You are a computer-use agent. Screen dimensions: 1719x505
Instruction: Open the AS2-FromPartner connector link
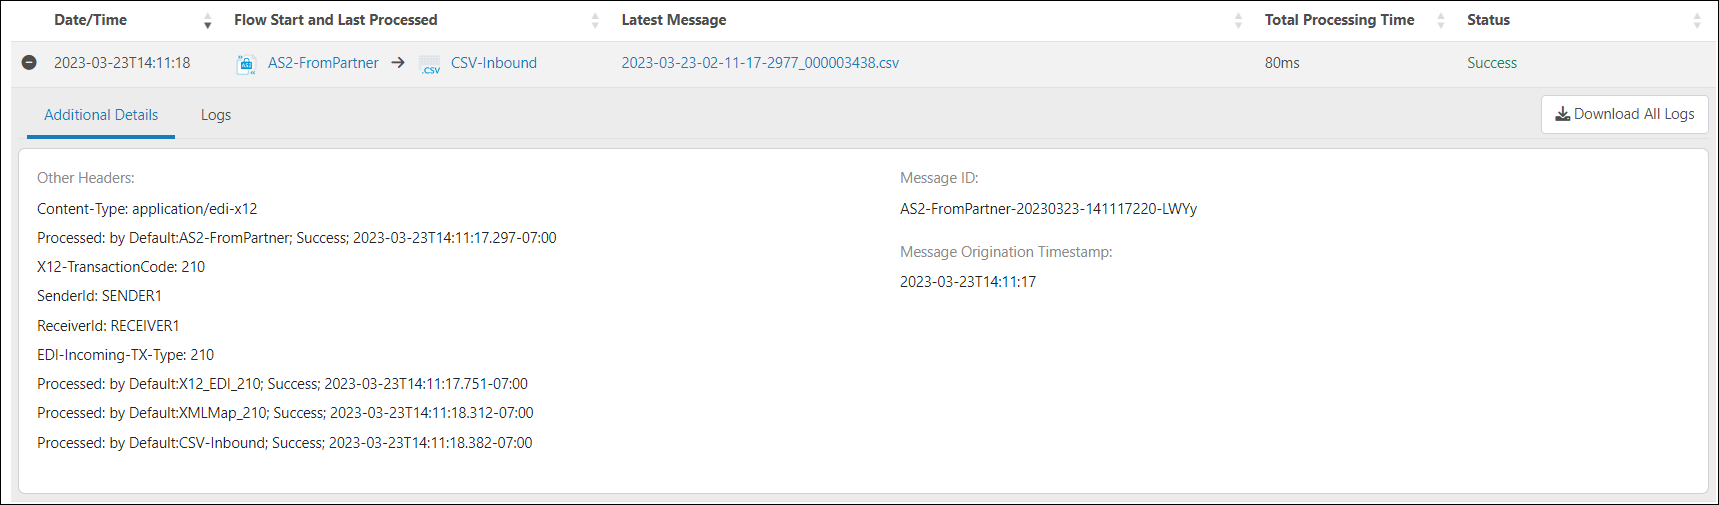pyautogui.click(x=323, y=63)
